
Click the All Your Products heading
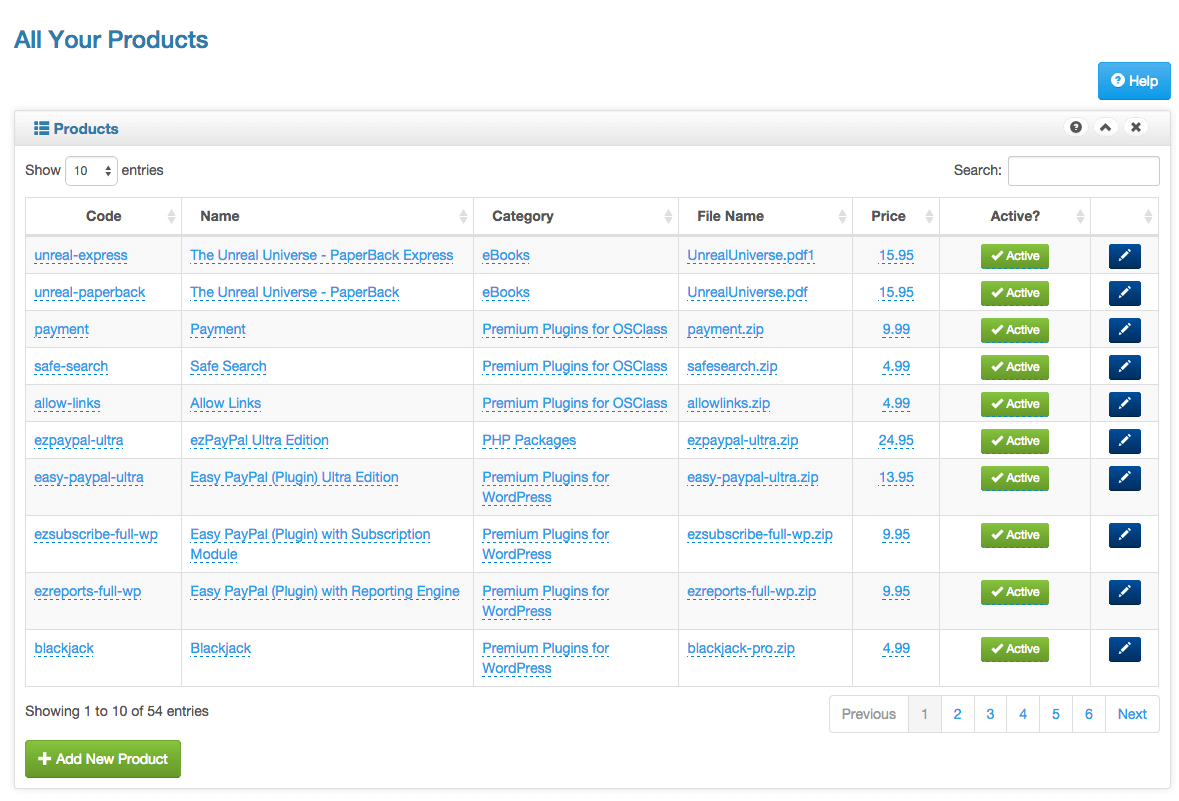pyautogui.click(x=111, y=39)
